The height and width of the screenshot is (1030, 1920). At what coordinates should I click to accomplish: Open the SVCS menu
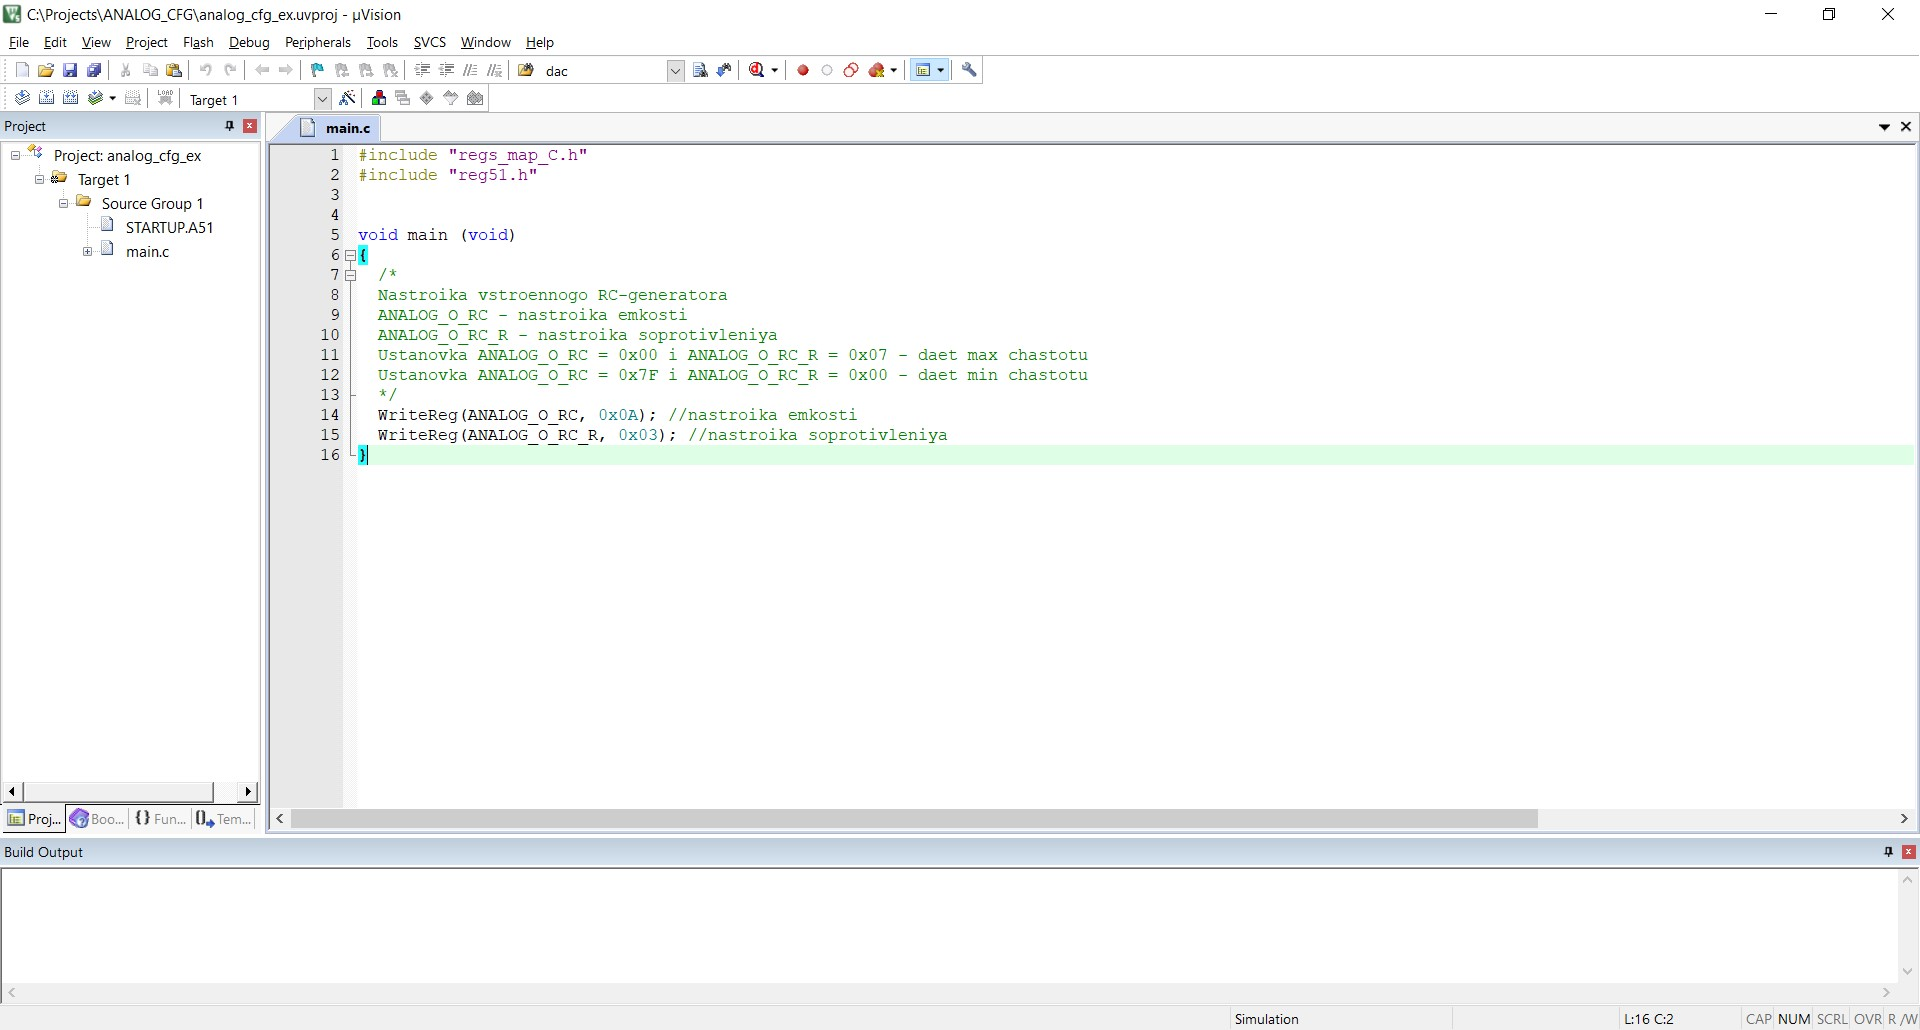[430, 42]
